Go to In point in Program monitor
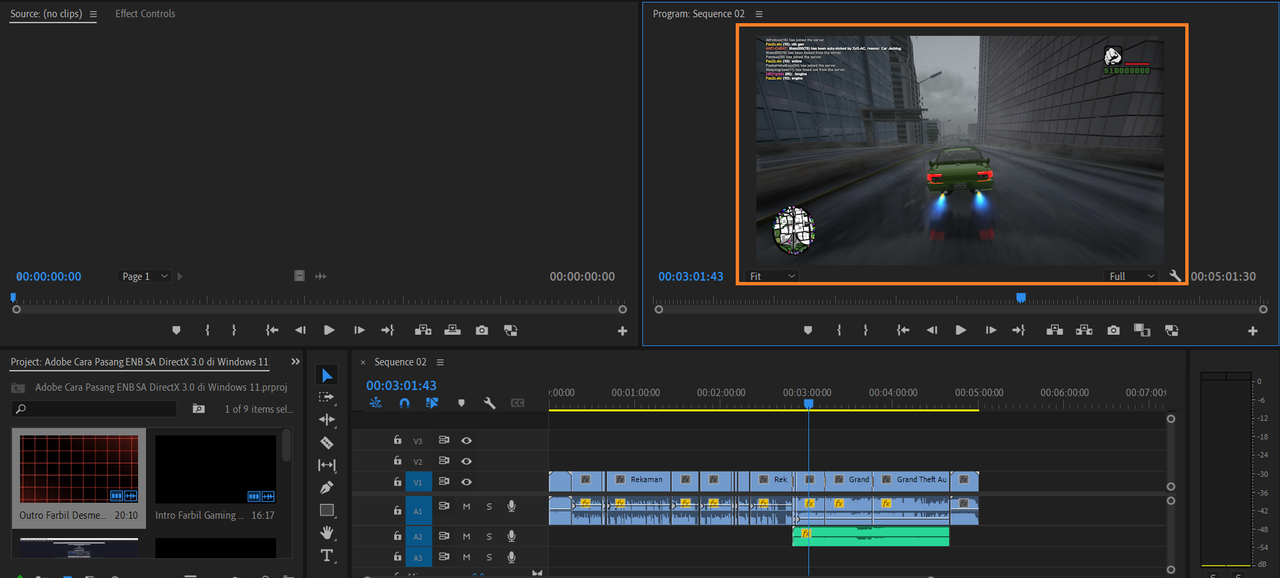 pos(903,330)
